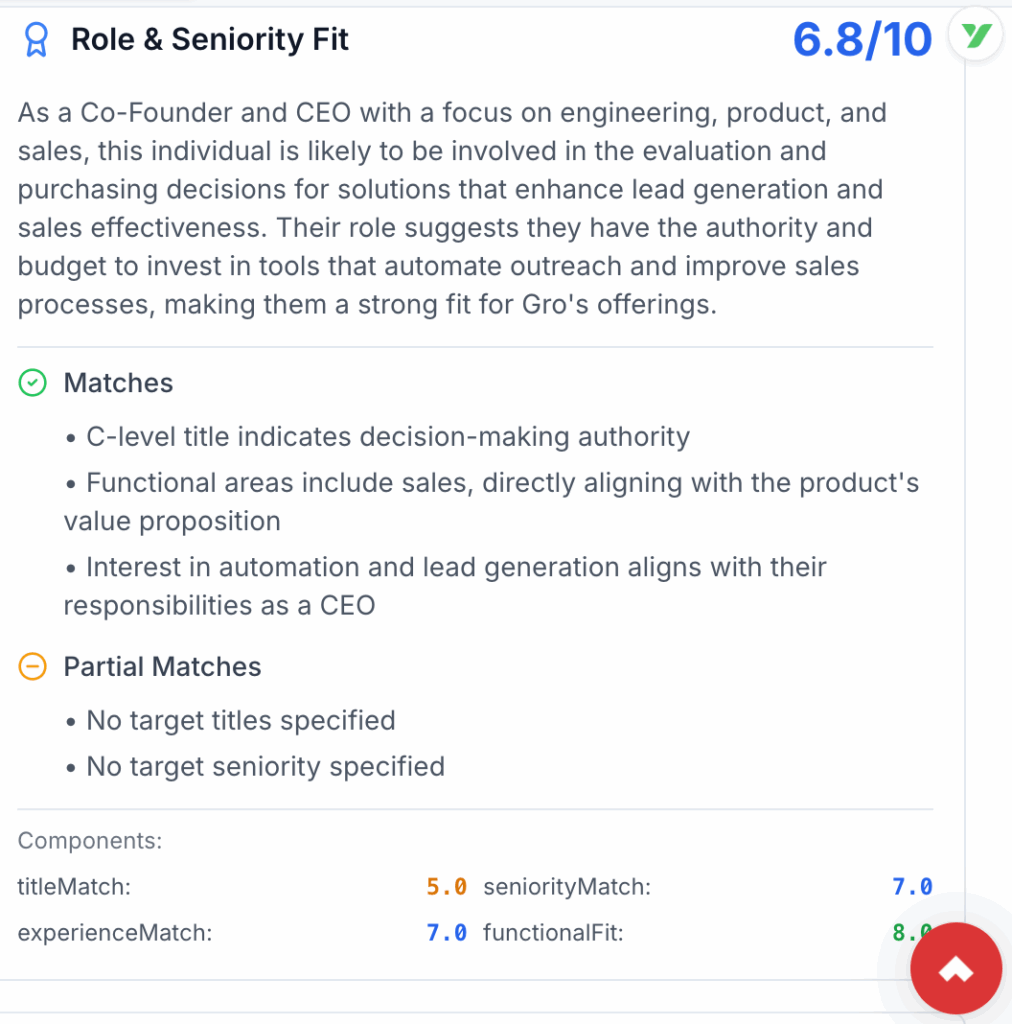Collapse the Partial Matches section
1012x1024 pixels.
pos(162,667)
